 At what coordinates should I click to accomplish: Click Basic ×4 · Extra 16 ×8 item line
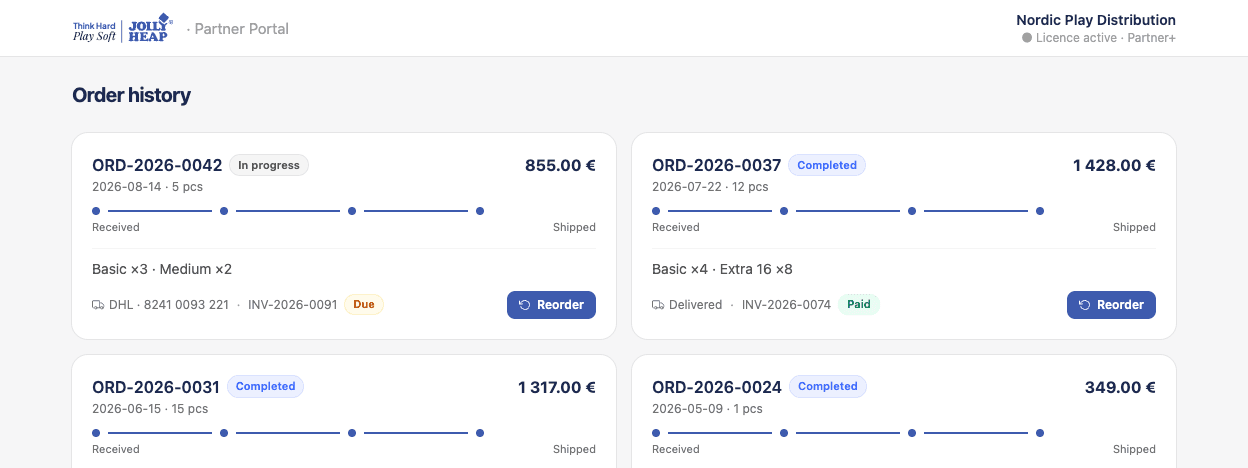pyautogui.click(x=722, y=269)
